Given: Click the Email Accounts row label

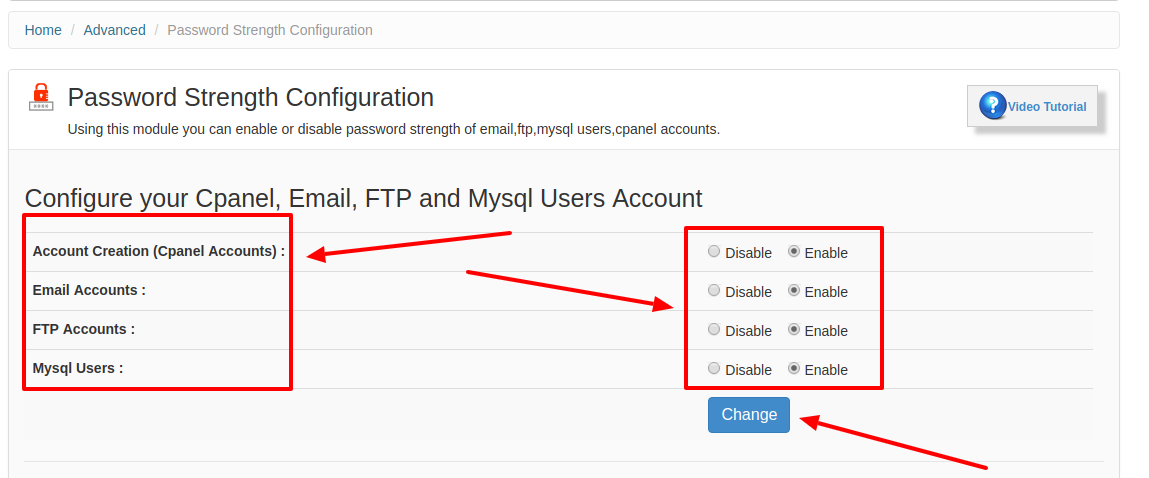Looking at the screenshot, I should coord(89,290).
